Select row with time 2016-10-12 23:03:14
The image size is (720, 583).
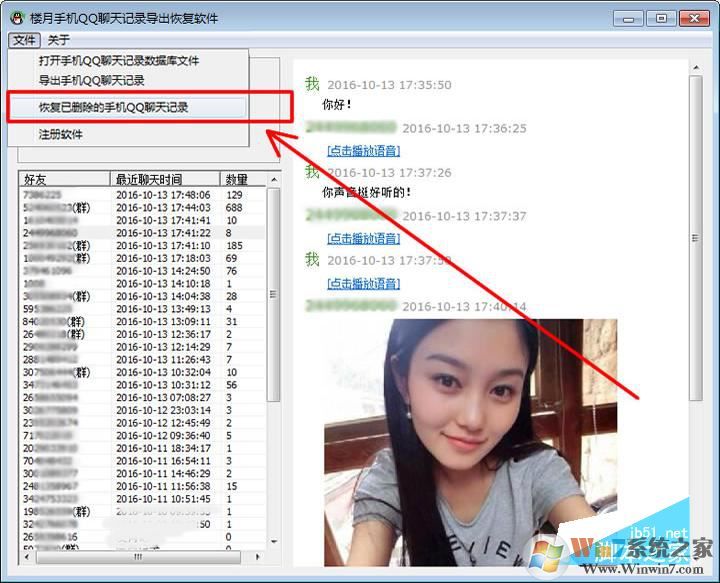(x=142, y=410)
